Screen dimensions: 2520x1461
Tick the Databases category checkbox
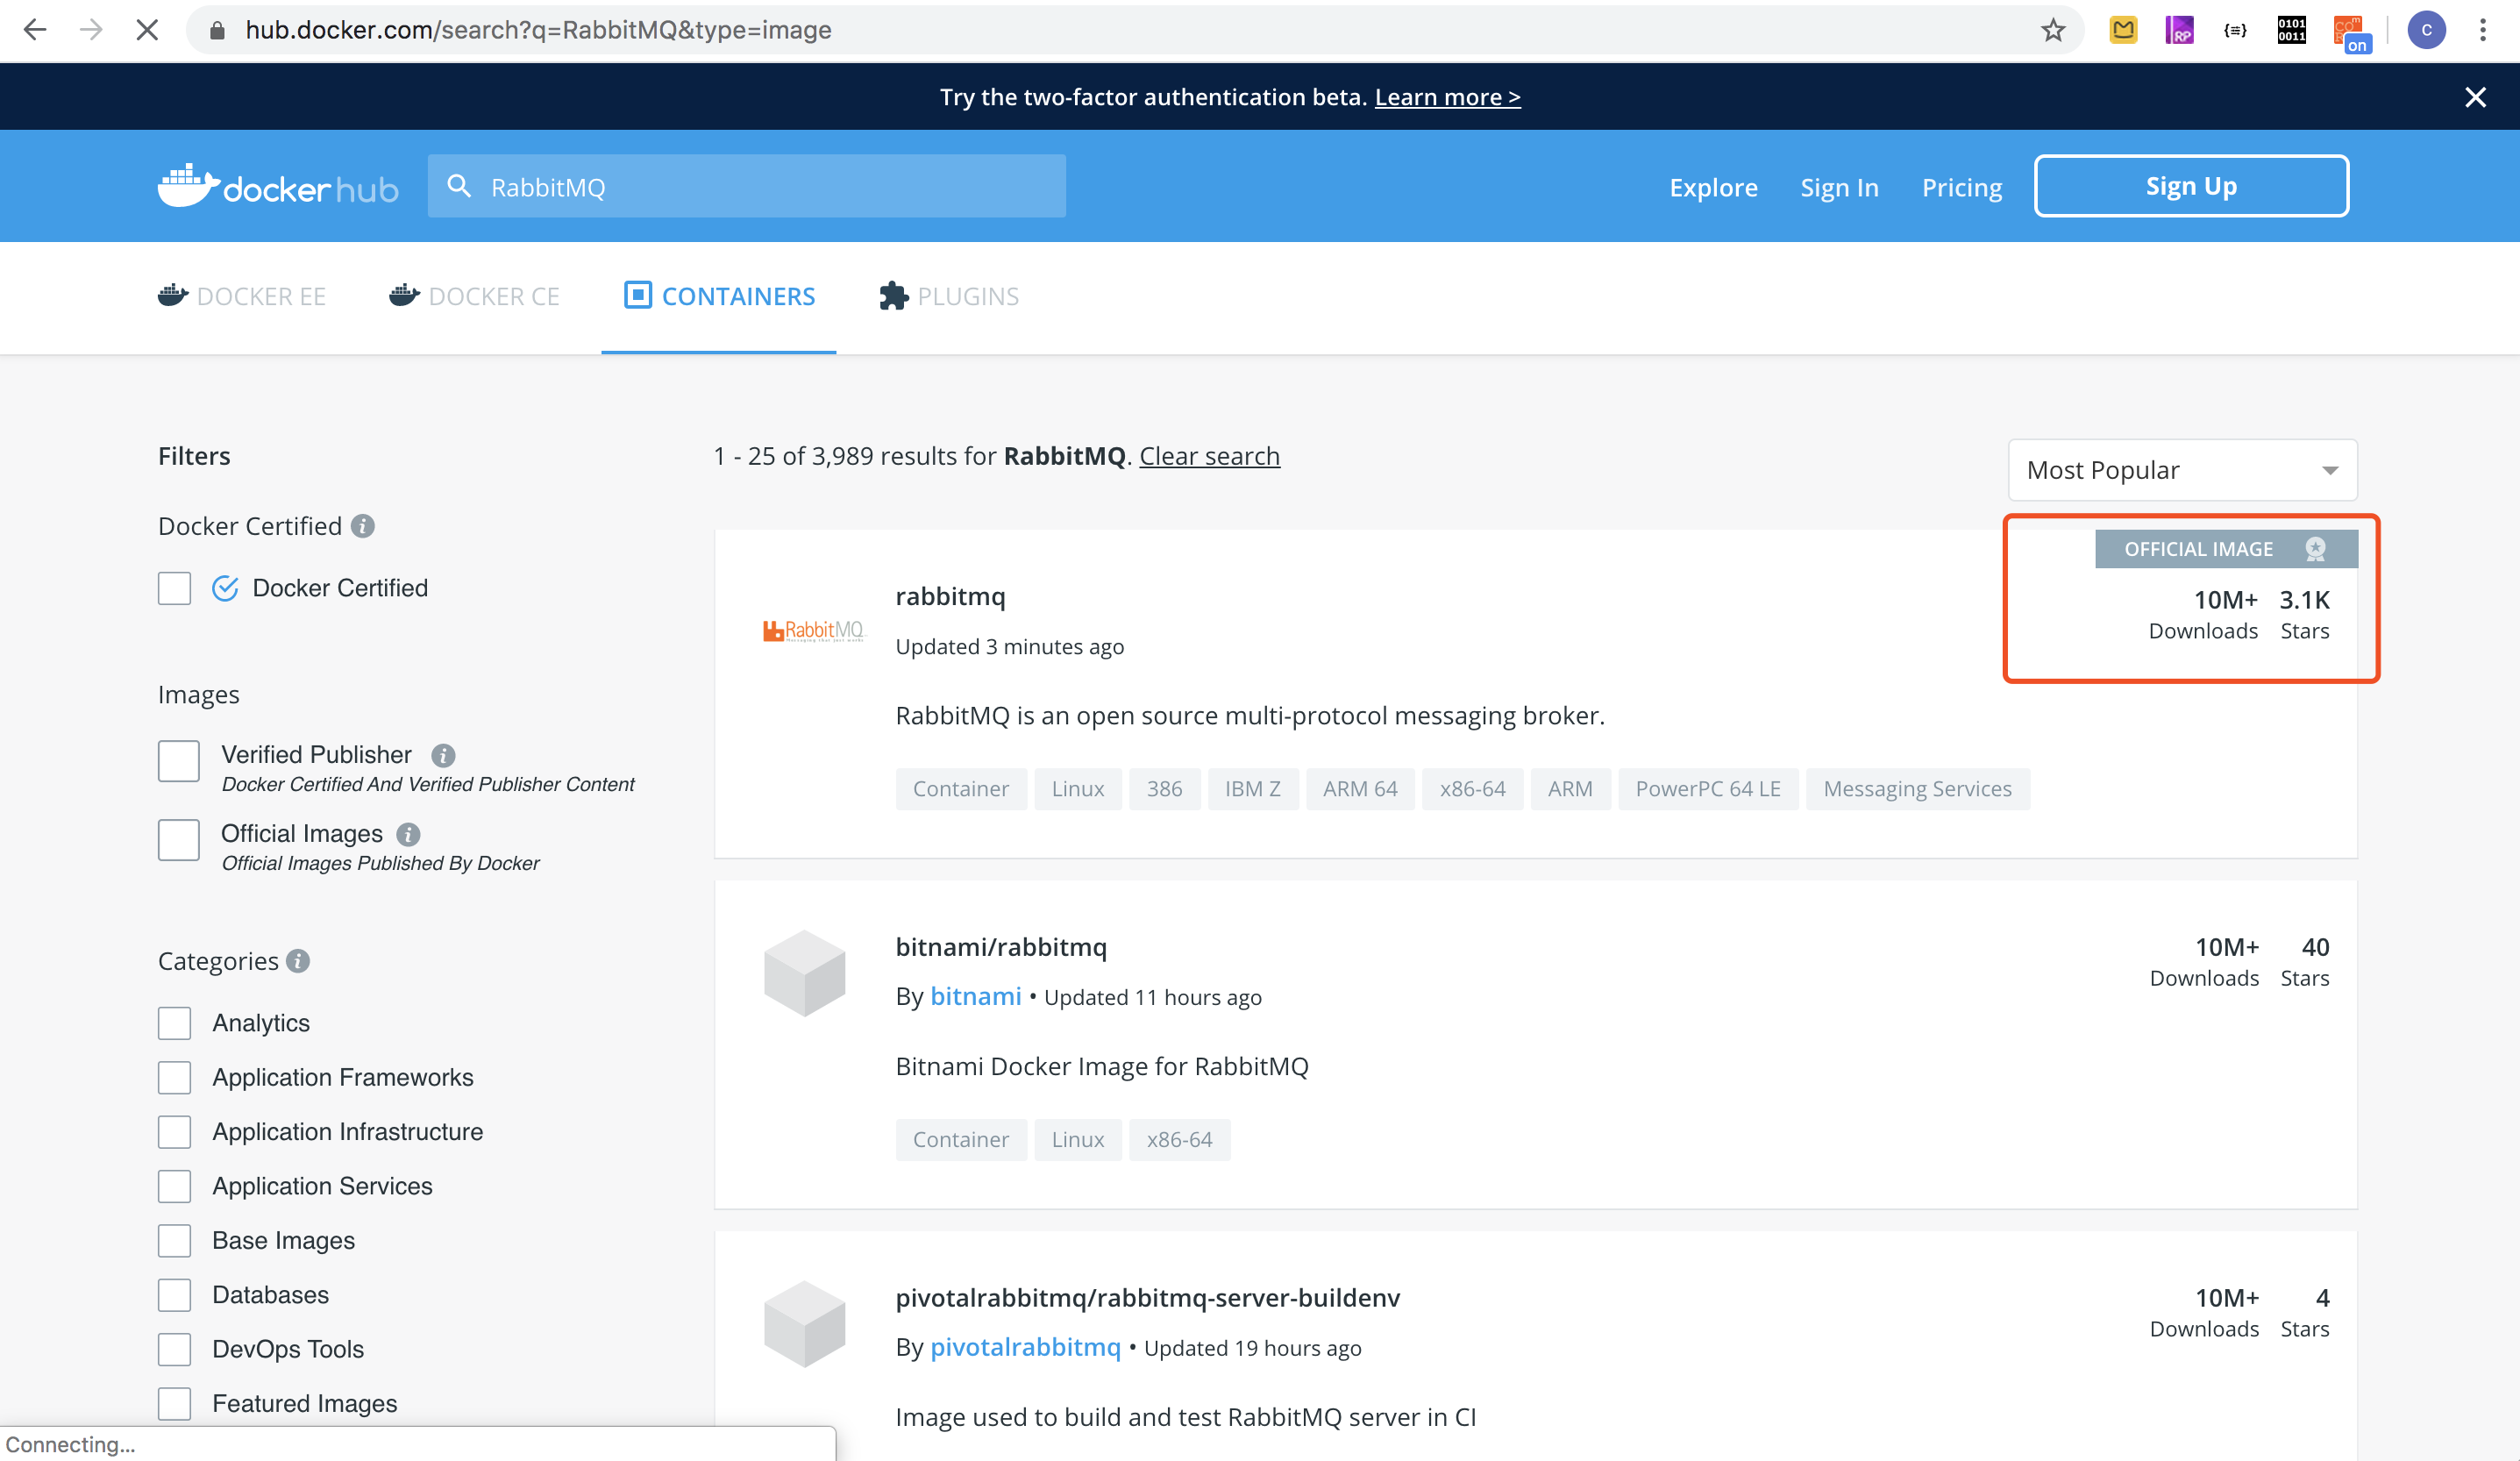point(175,1295)
